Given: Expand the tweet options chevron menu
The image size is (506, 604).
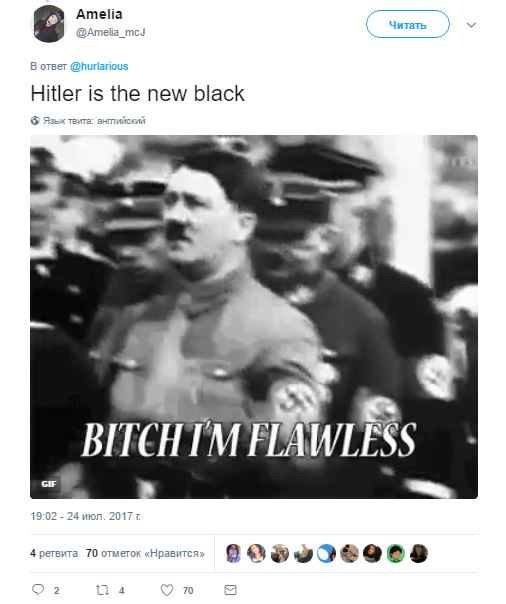Looking at the screenshot, I should pos(471,25).
